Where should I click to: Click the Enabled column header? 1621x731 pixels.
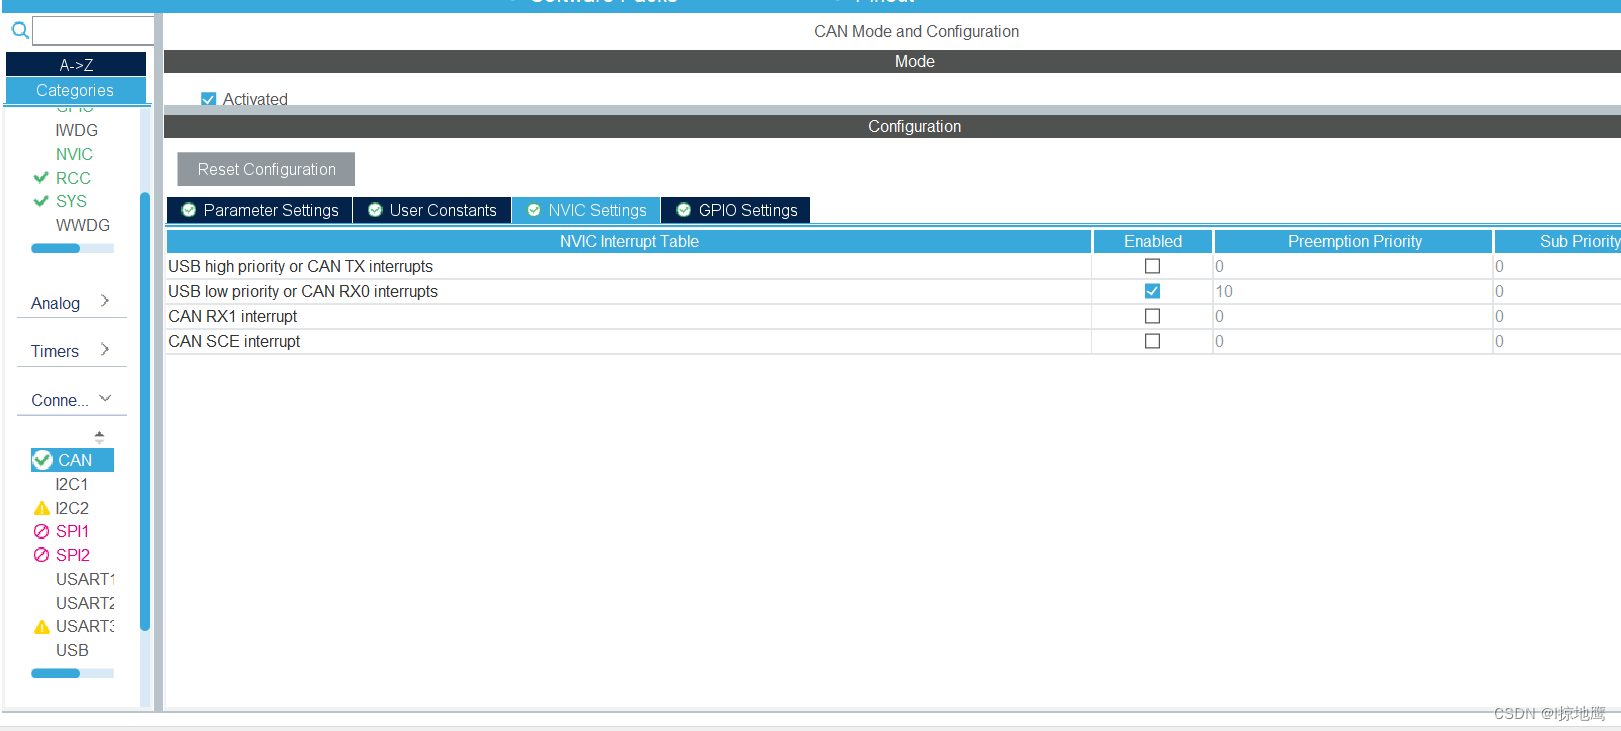click(1153, 241)
